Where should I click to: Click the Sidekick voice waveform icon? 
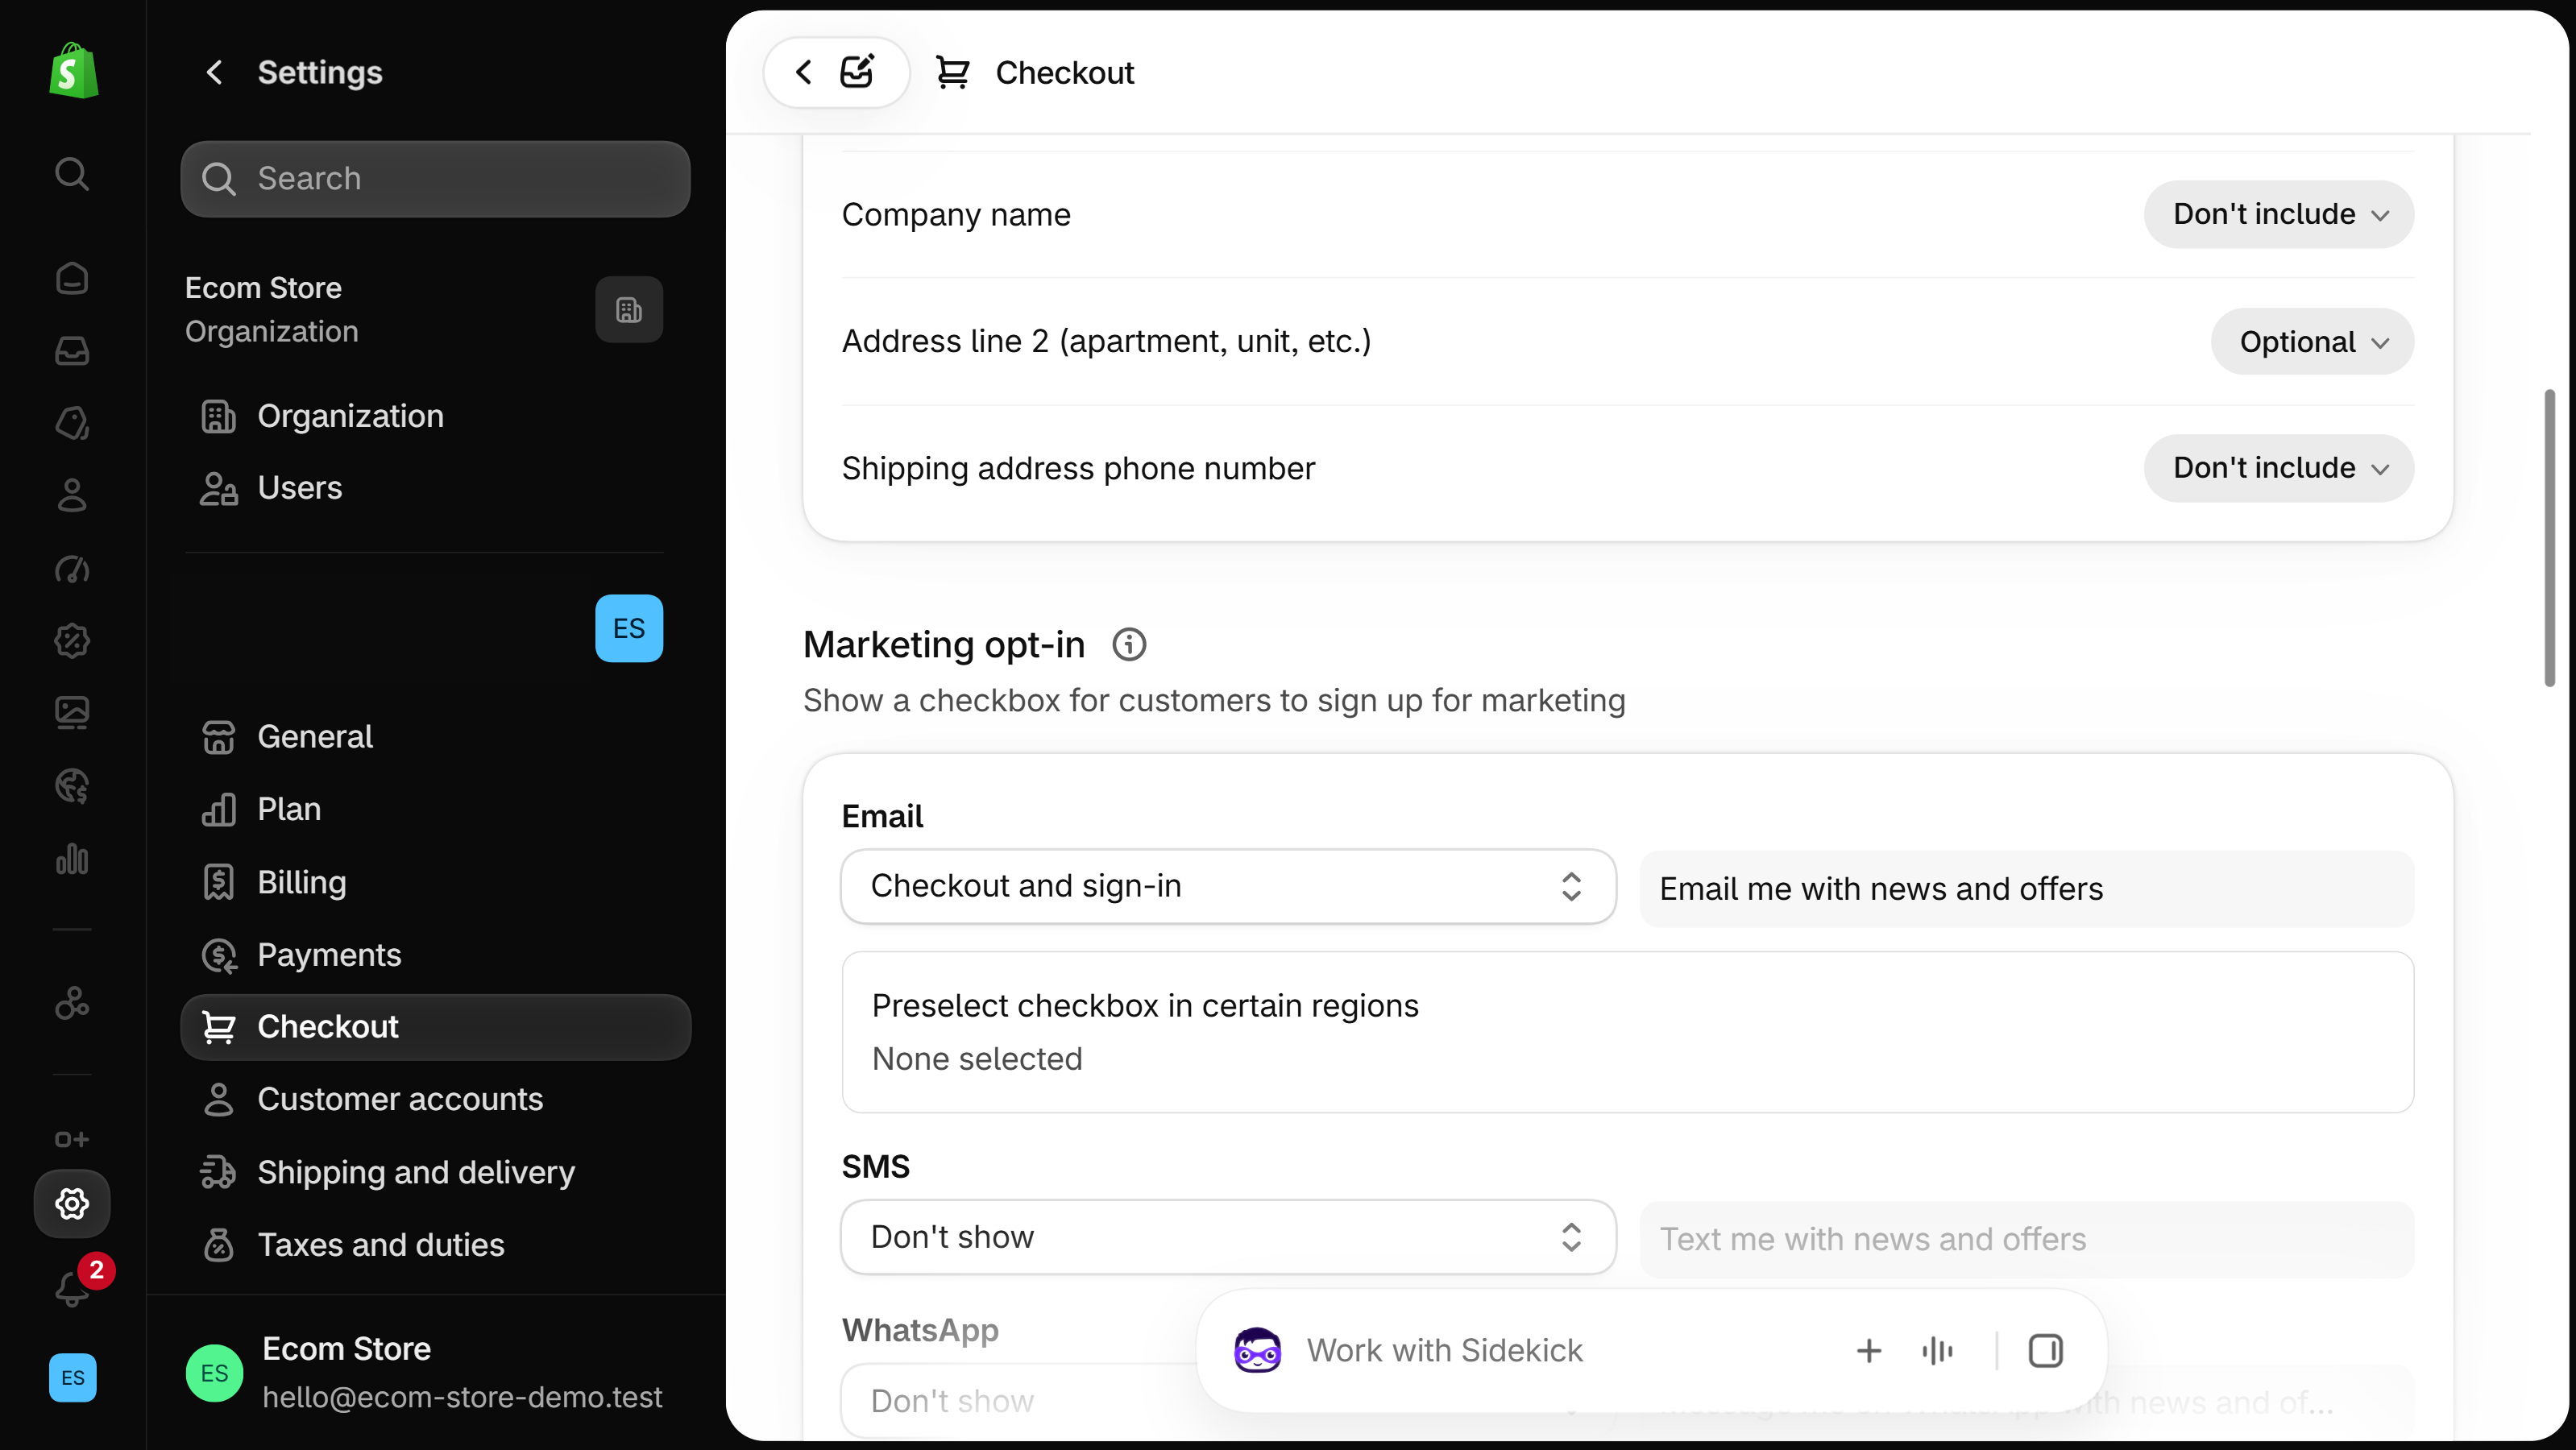click(1937, 1351)
